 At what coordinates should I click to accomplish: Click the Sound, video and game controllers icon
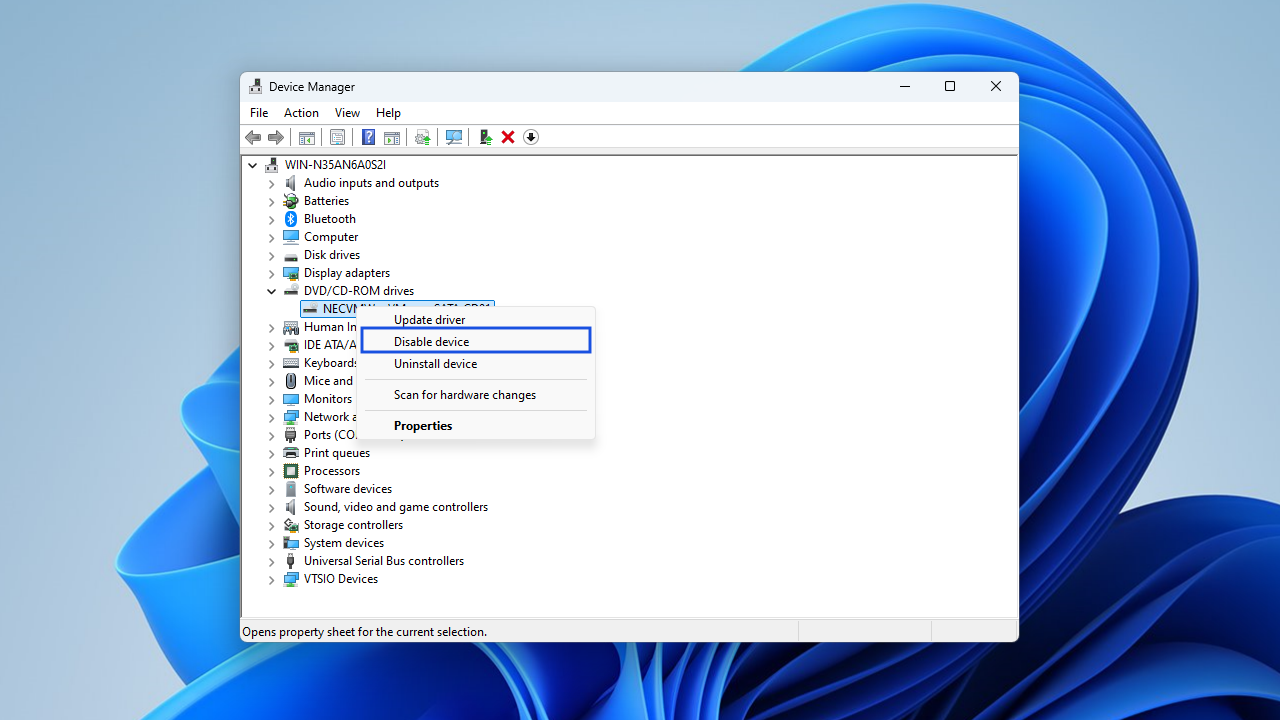[x=291, y=507]
